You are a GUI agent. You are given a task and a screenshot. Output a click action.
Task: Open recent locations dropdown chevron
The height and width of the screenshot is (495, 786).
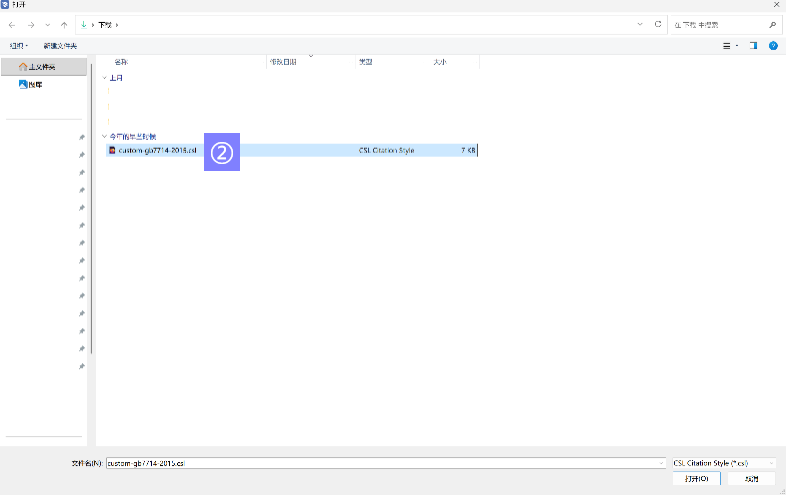(x=47, y=23)
